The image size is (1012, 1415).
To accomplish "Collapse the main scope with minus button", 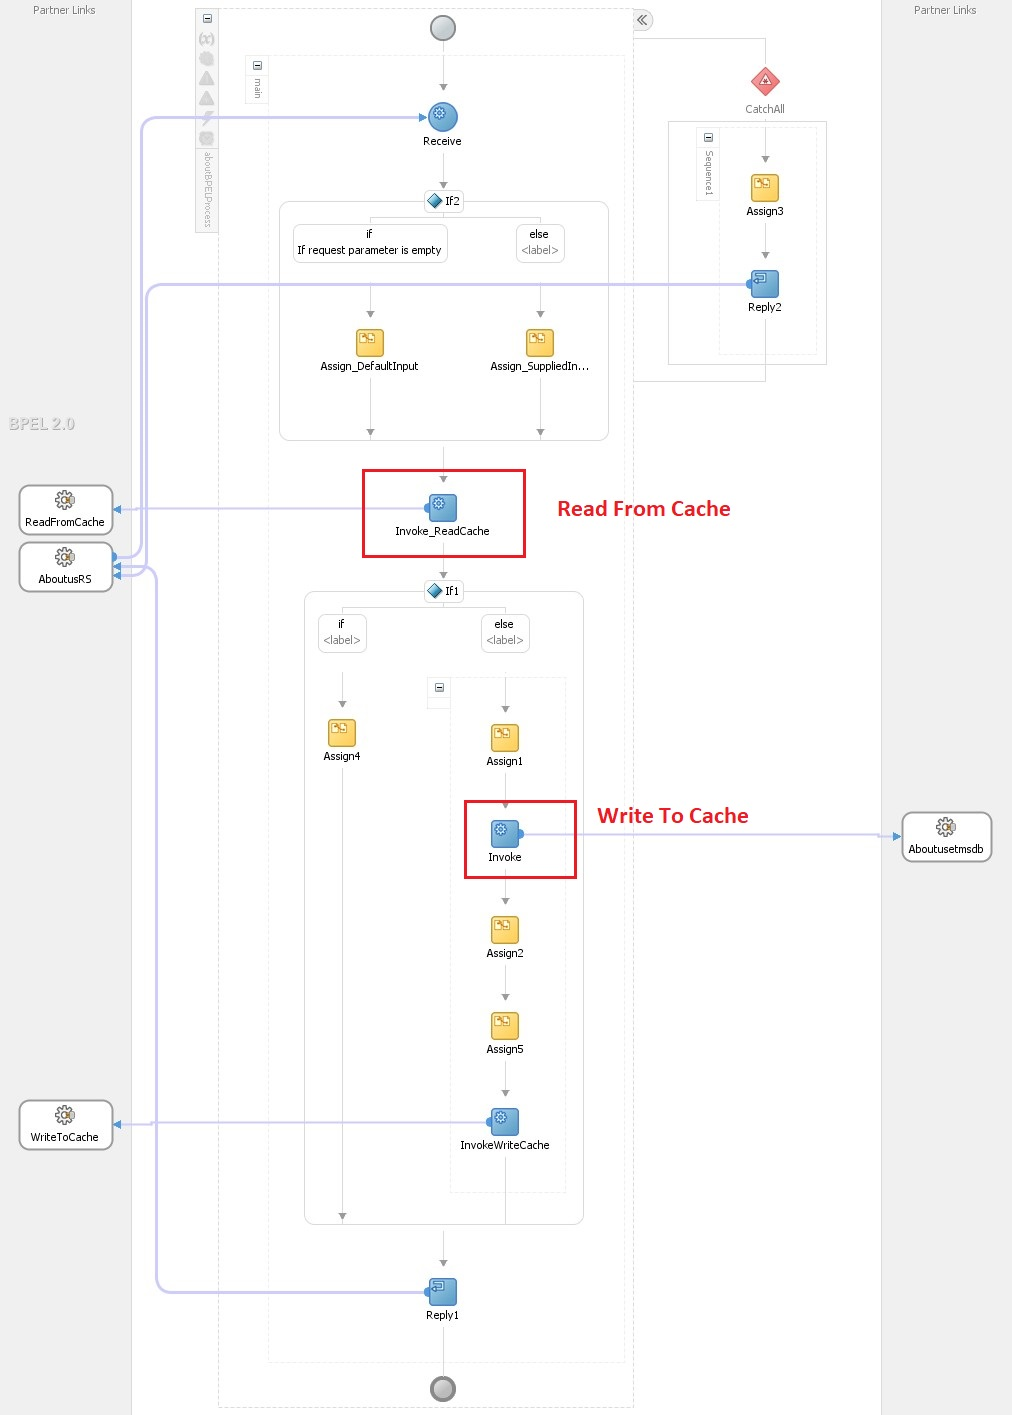I will 257,65.
